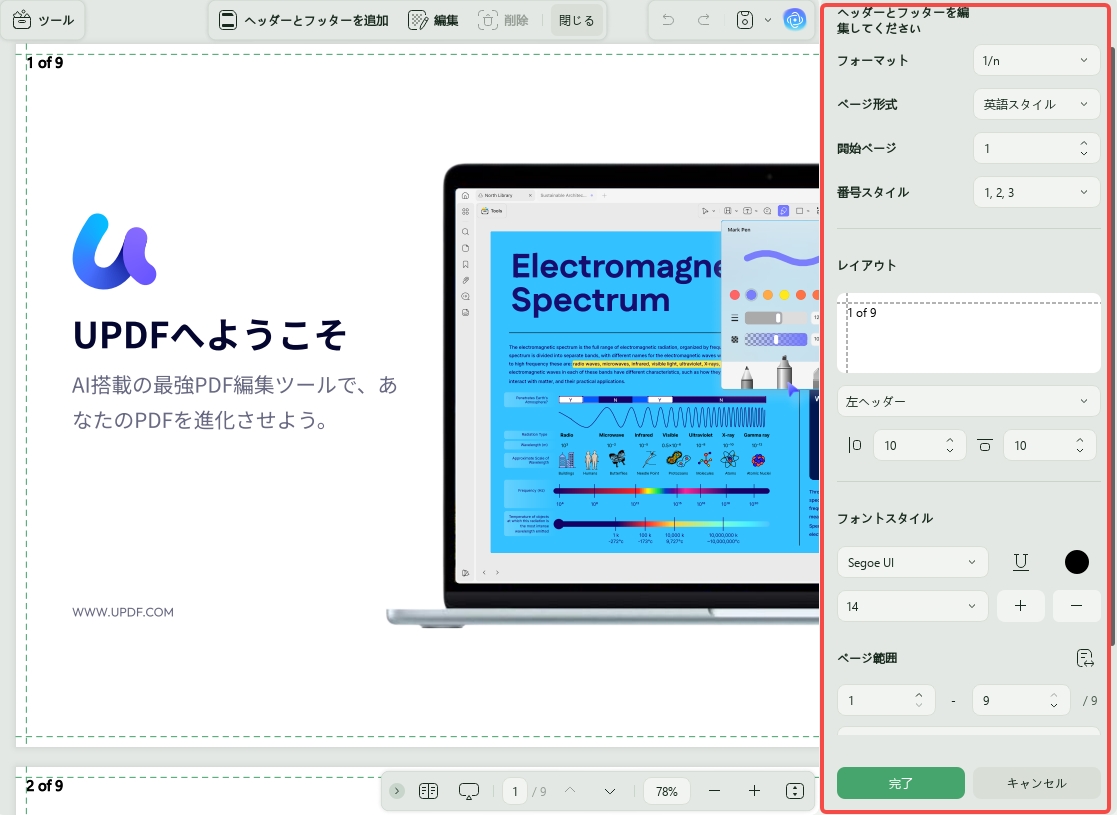Toggle the underline text style
This screenshot has height=815, width=1117.
tap(1020, 562)
